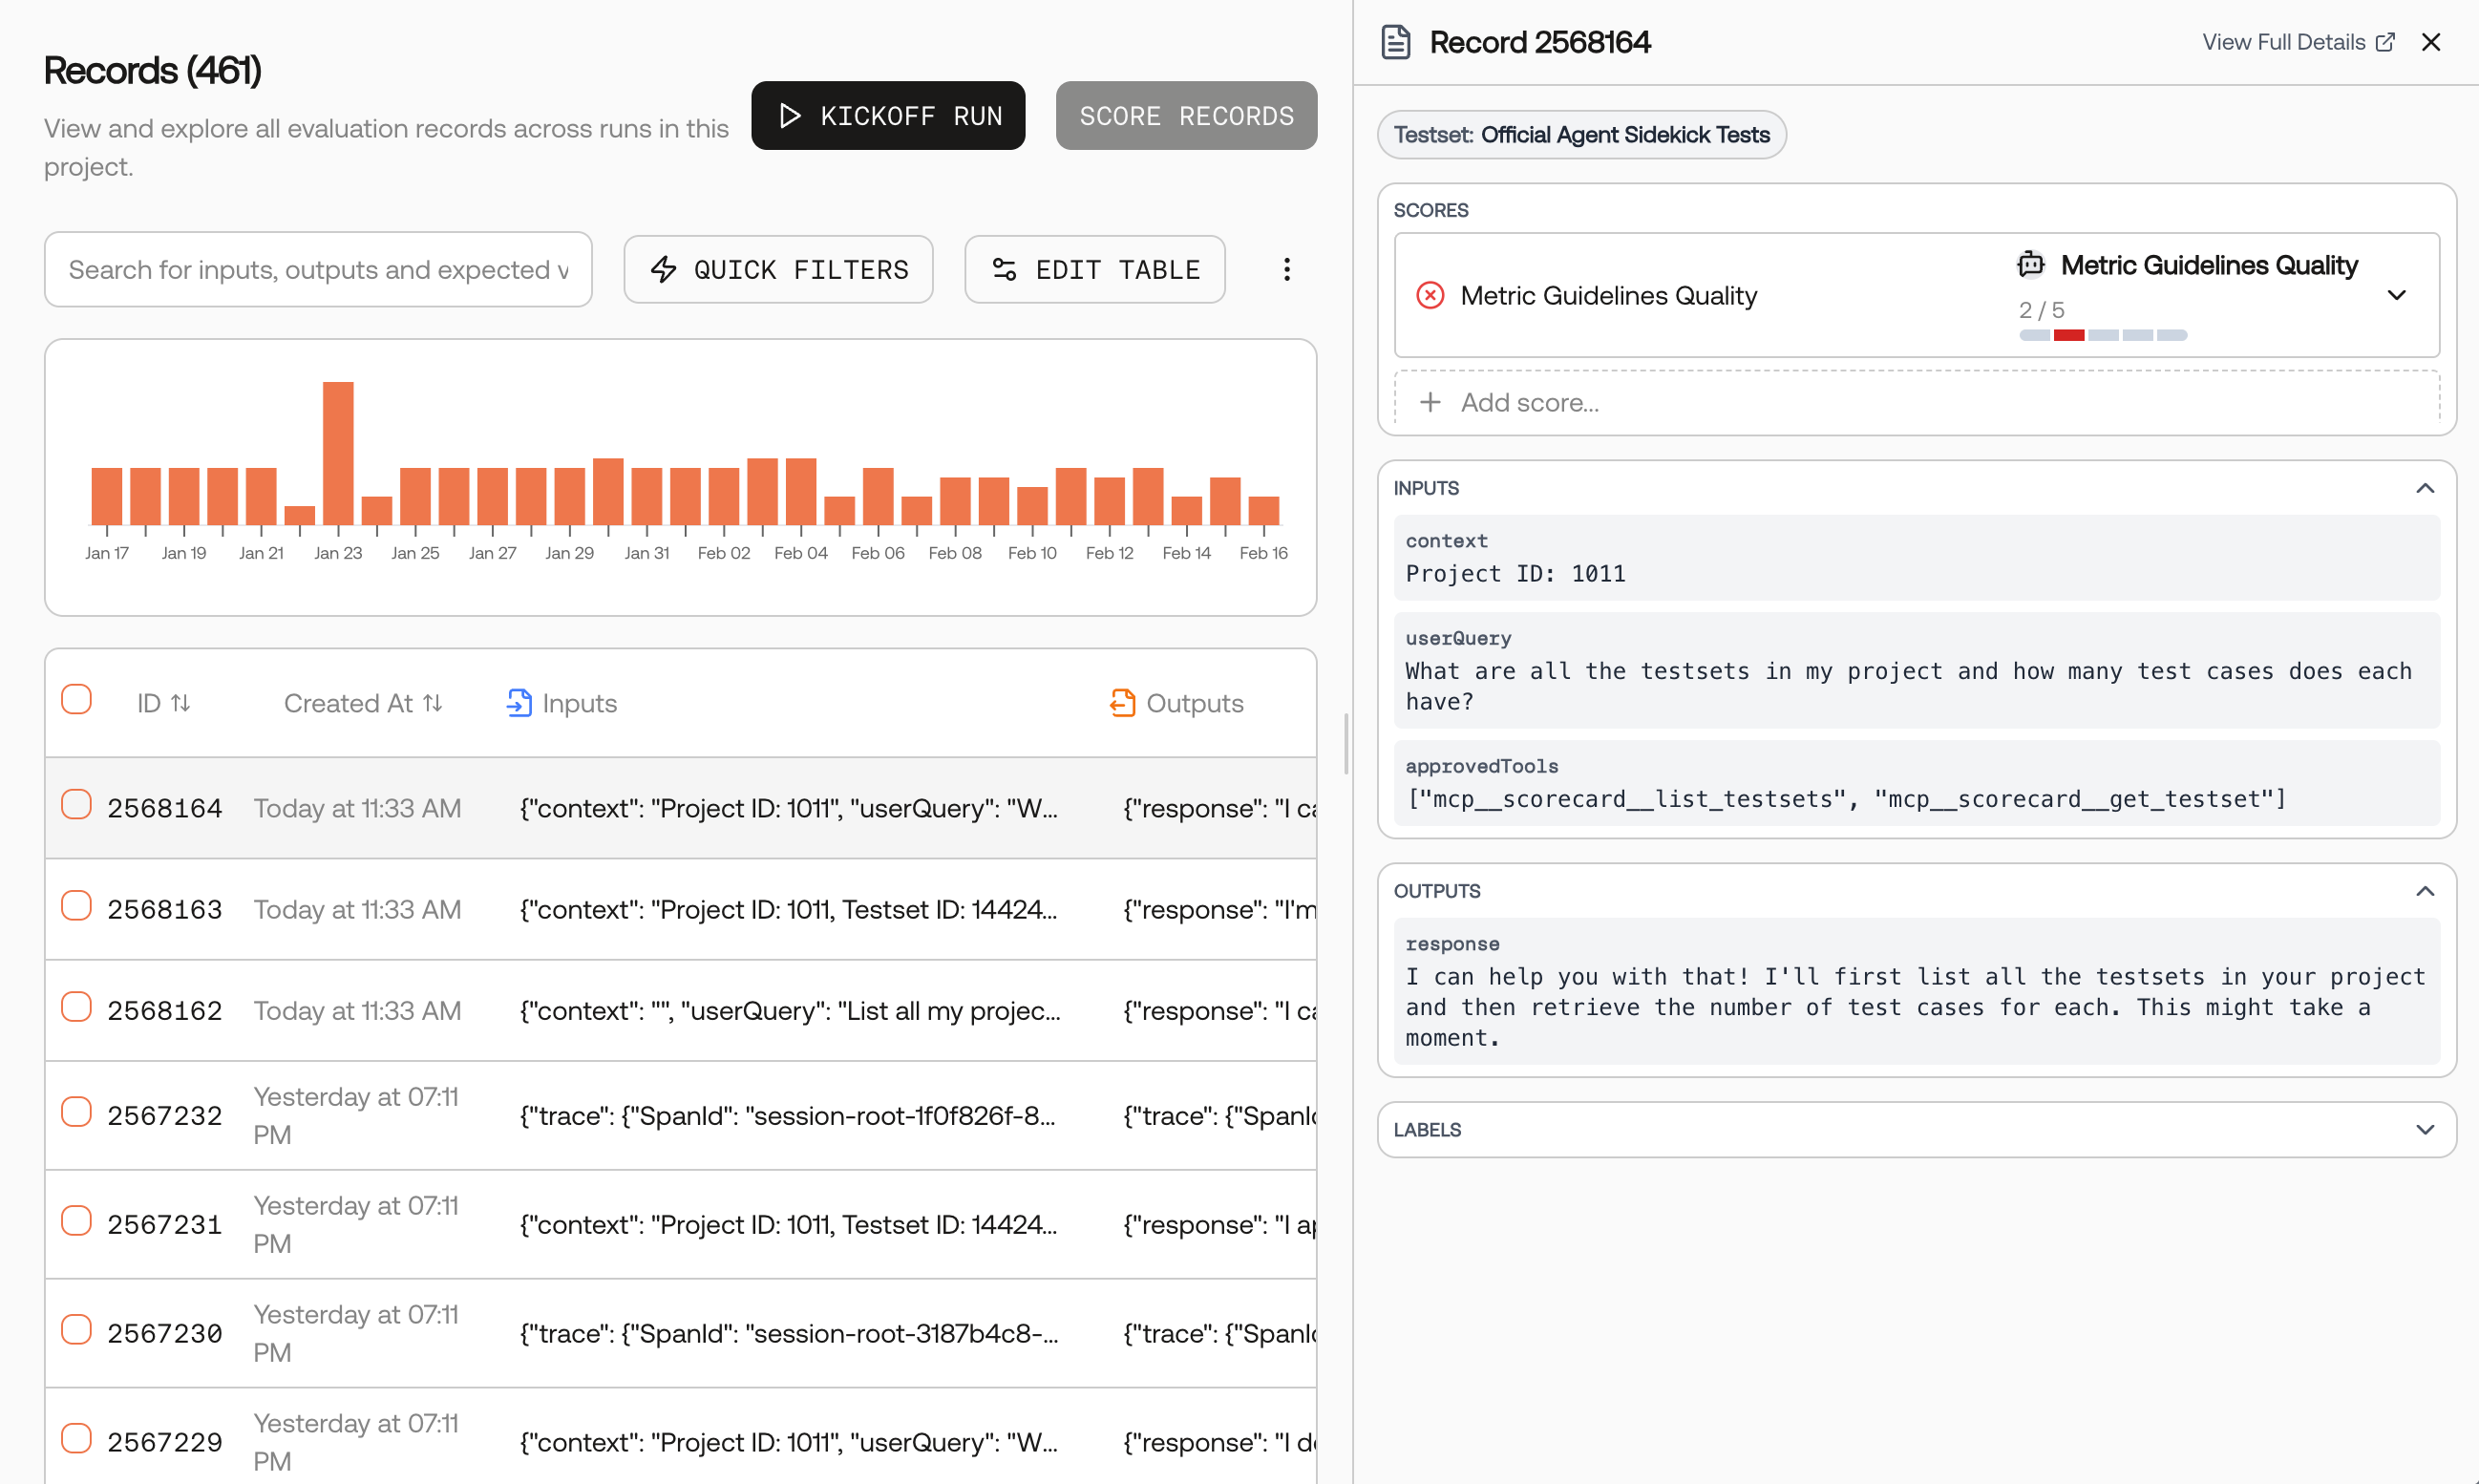Image resolution: width=2479 pixels, height=1484 pixels.
Task: Check the box for record 2567230
Action: (x=76, y=1329)
